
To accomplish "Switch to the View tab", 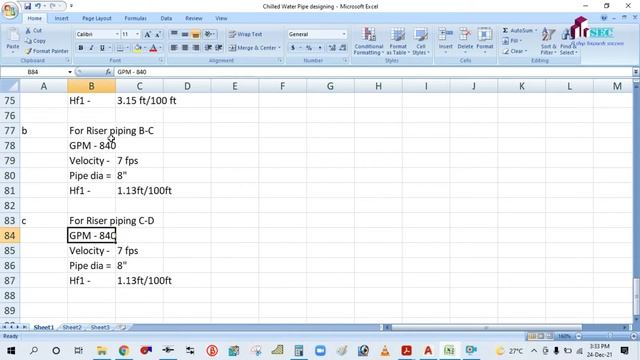I will pos(221,18).
